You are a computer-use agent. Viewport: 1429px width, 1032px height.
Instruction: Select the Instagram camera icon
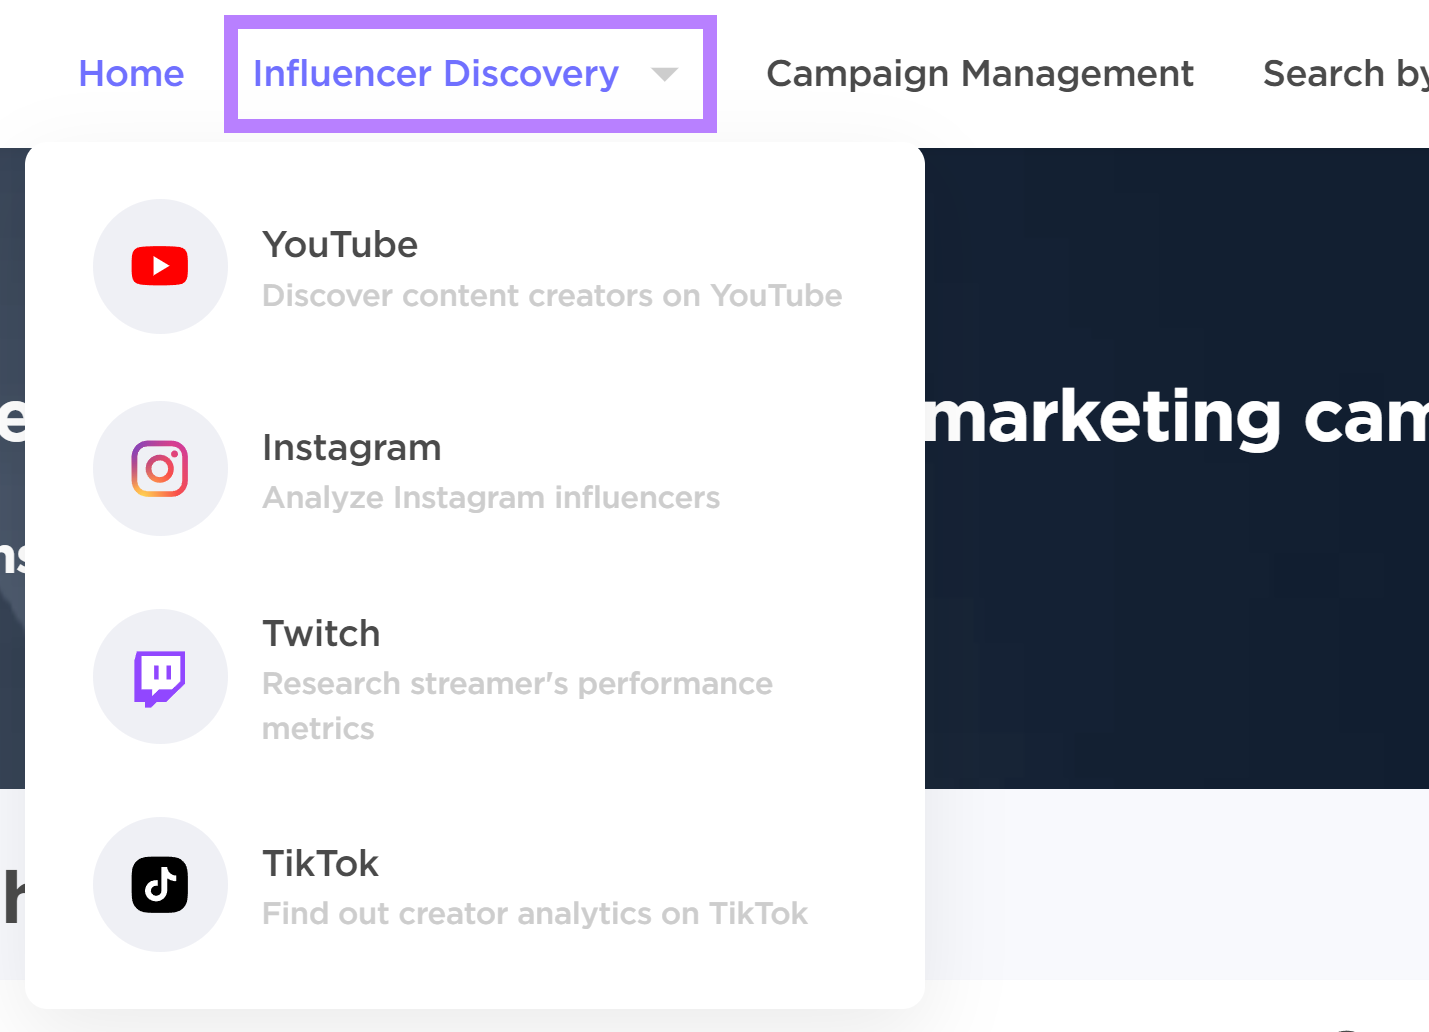coord(160,468)
